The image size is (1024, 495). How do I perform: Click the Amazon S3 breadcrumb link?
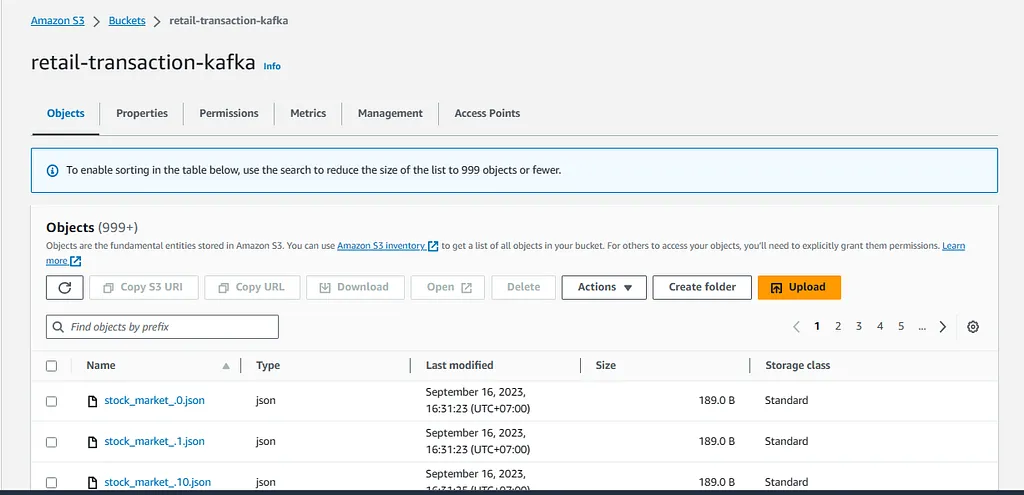(57, 20)
